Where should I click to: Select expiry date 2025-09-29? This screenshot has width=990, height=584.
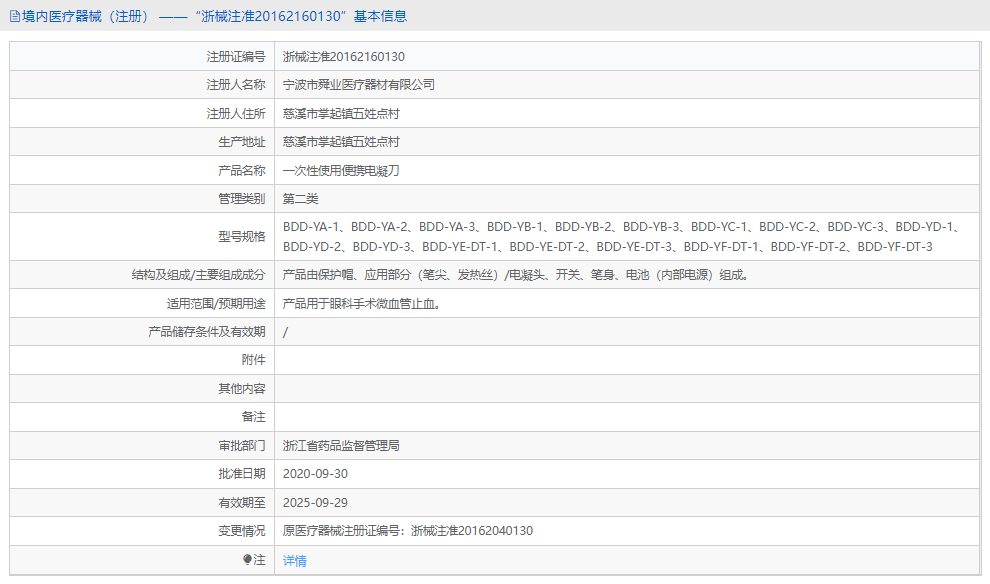click(x=315, y=503)
